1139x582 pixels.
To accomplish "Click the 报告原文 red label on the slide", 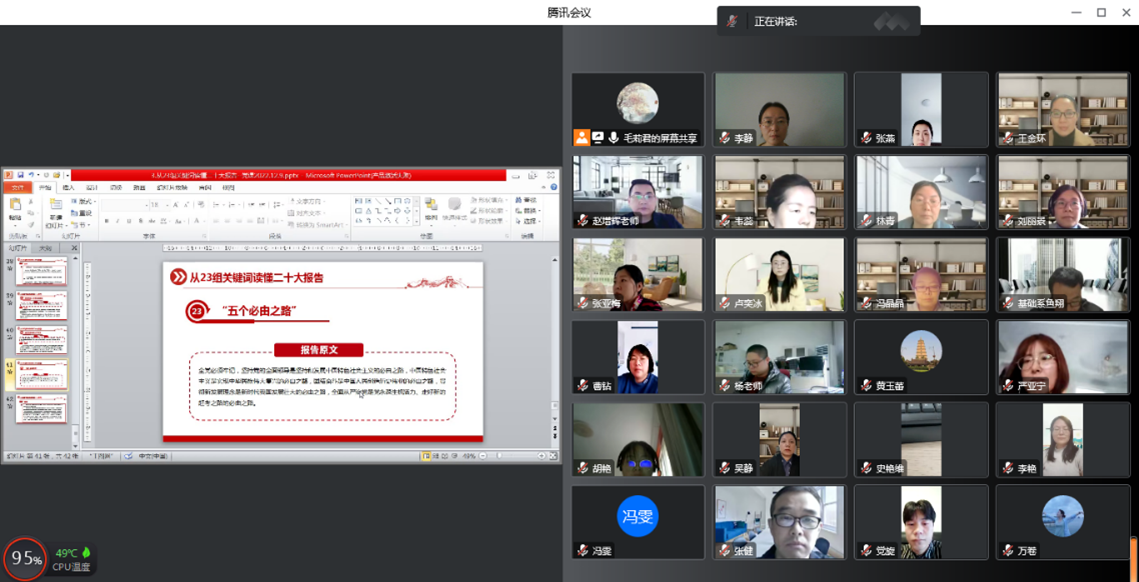I will (x=319, y=350).
